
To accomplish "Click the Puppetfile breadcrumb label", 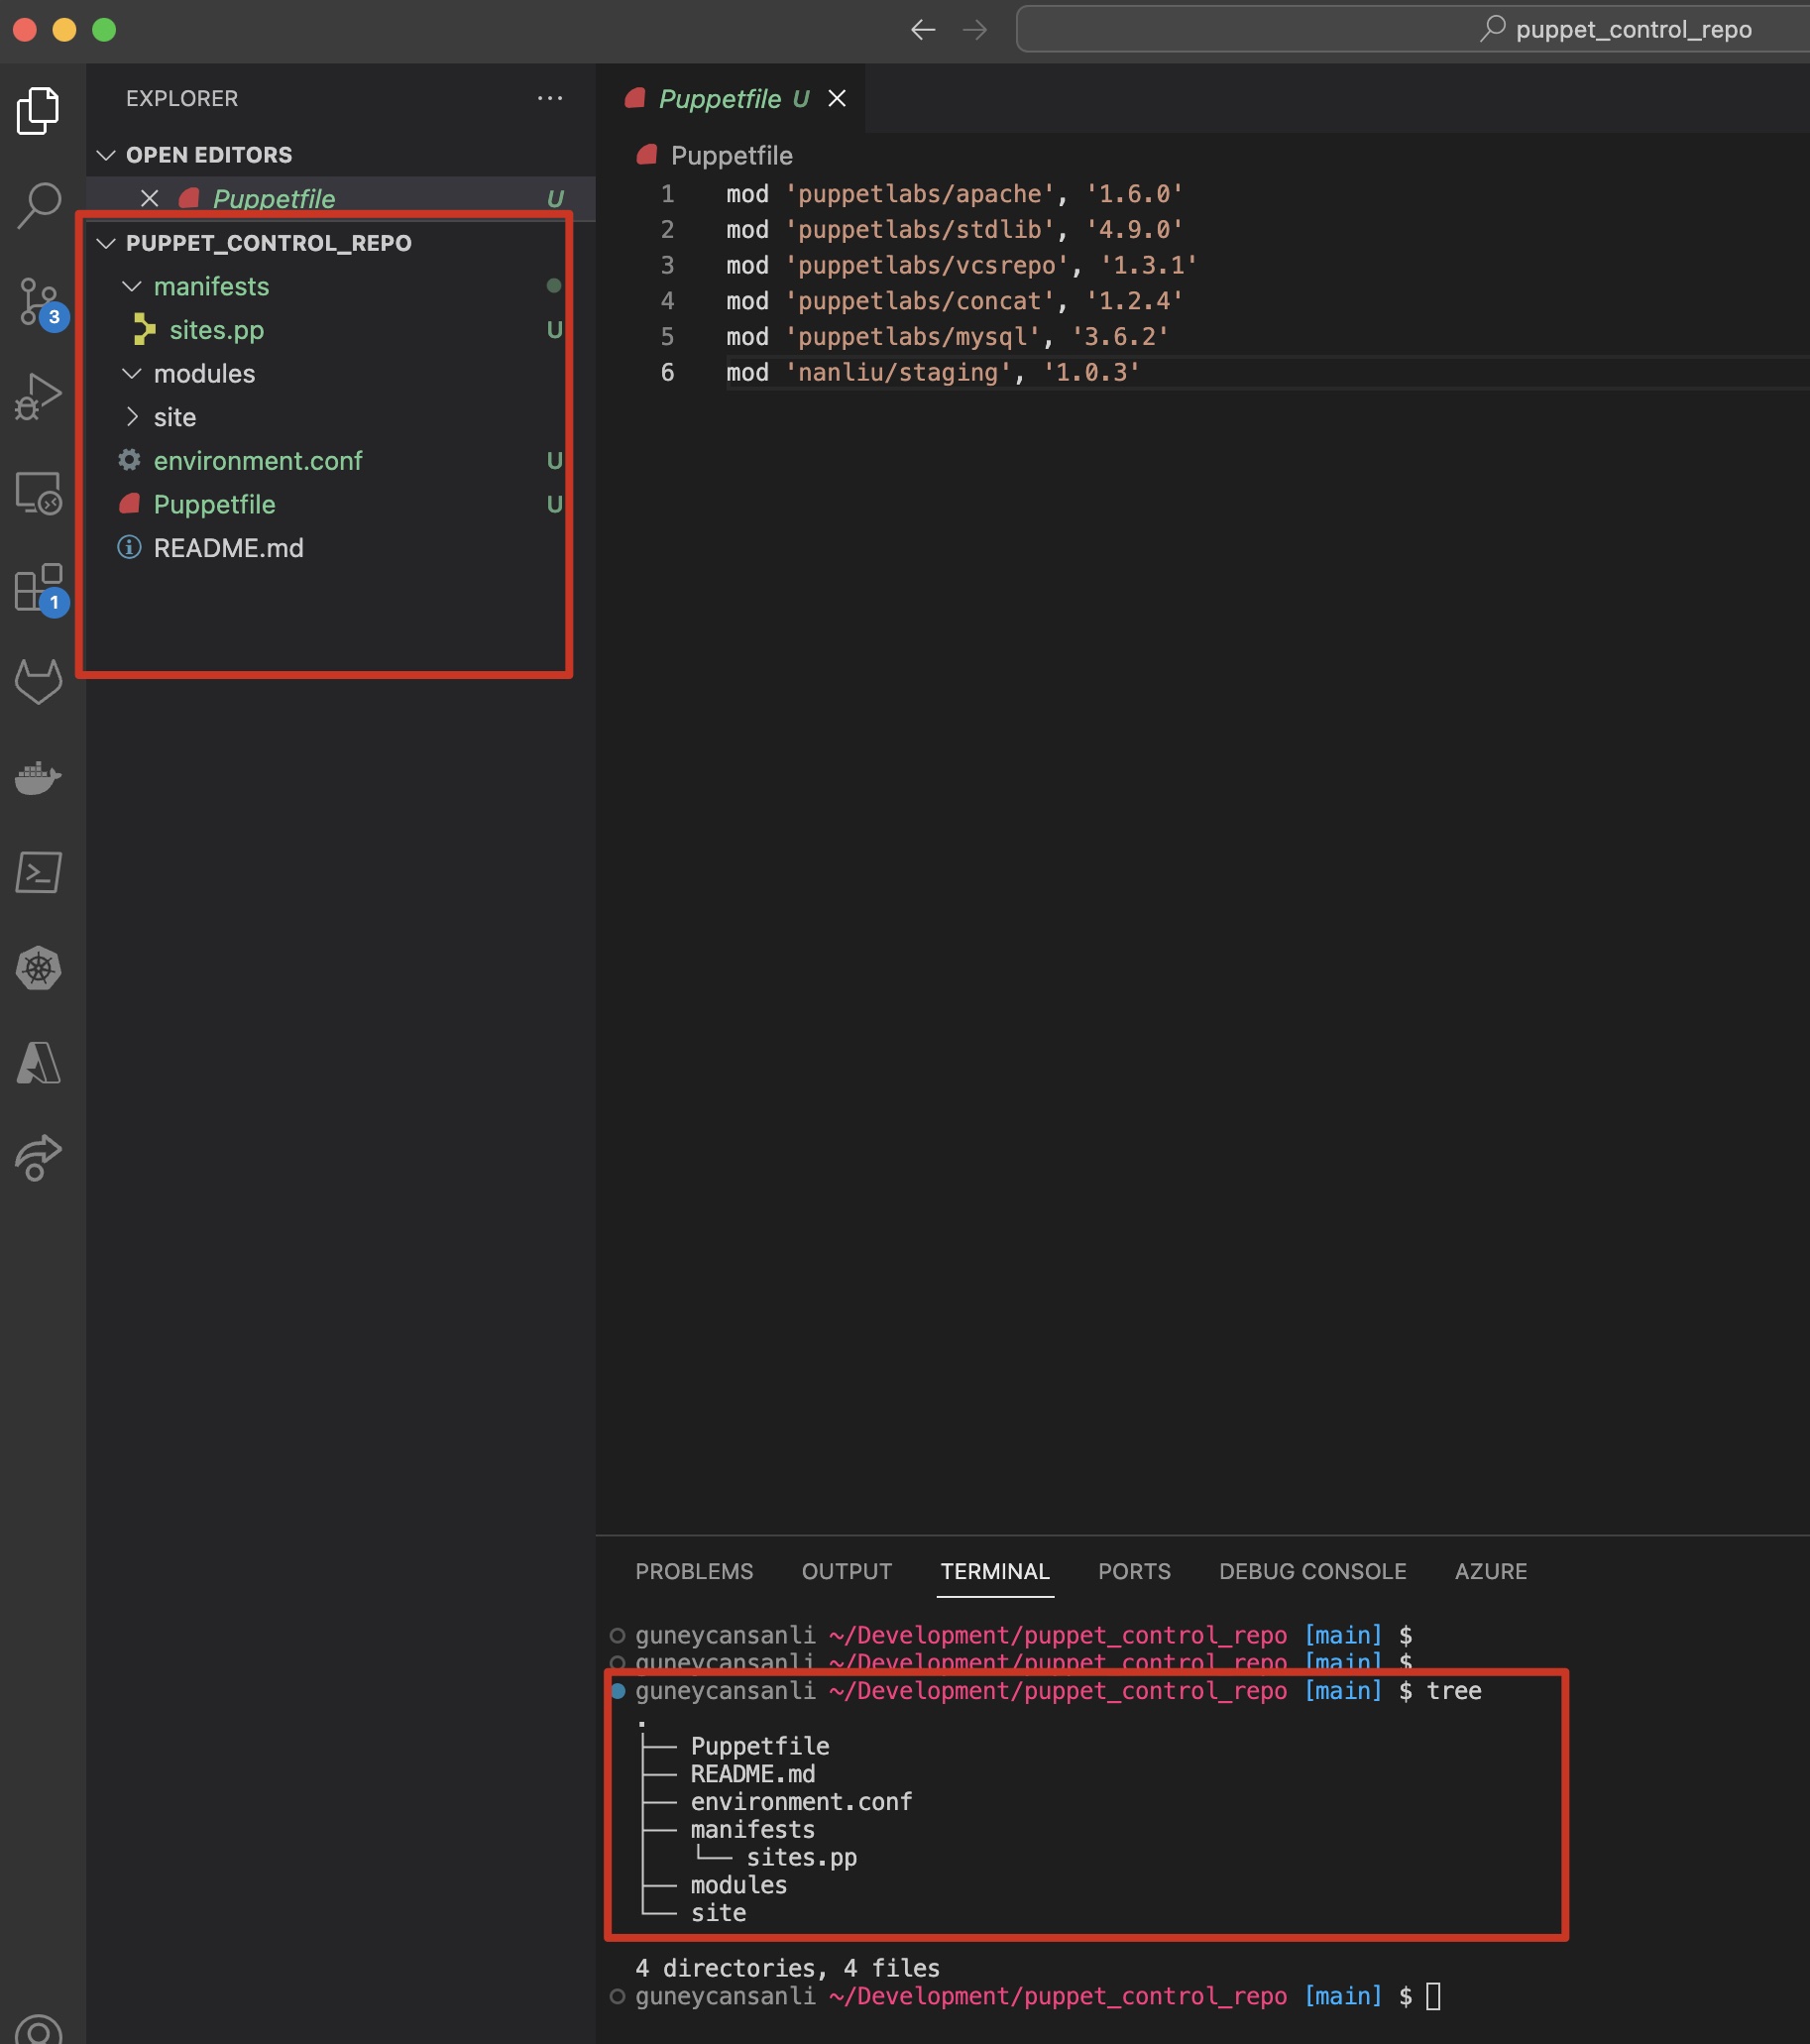I will (731, 155).
